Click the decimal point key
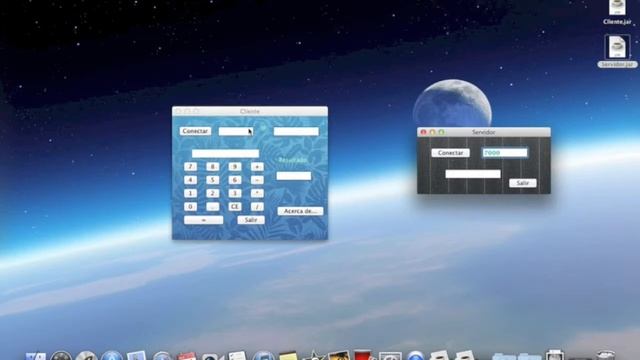Viewport: 640px width, 360px height. click(x=212, y=207)
